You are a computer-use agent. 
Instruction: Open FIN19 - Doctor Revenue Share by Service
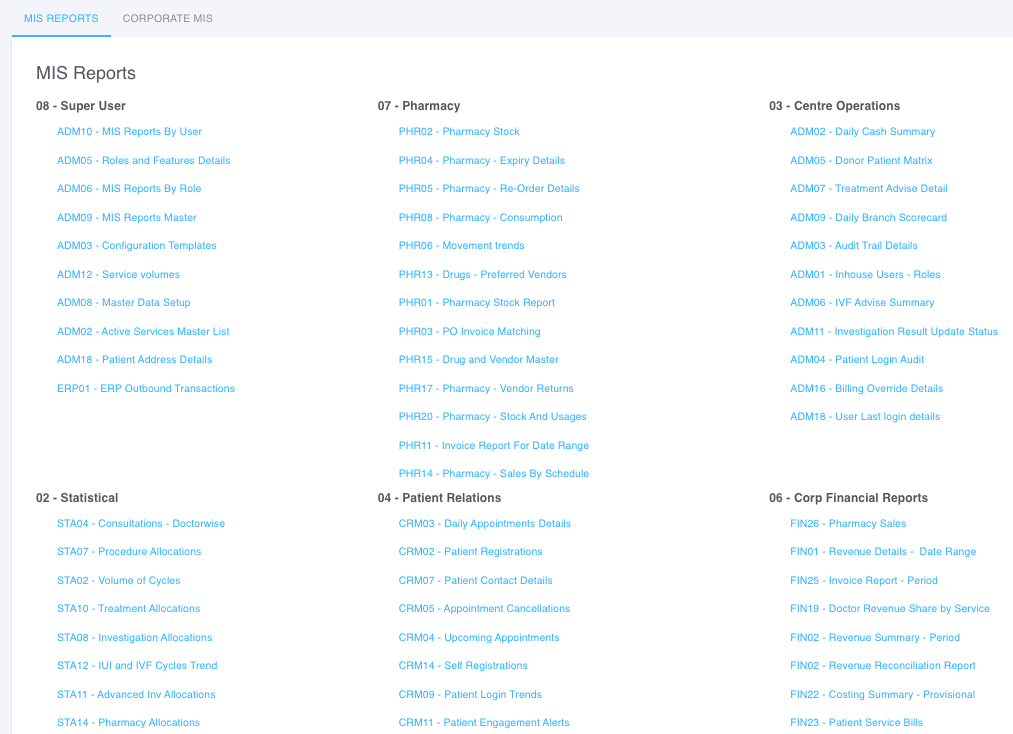[x=889, y=609]
